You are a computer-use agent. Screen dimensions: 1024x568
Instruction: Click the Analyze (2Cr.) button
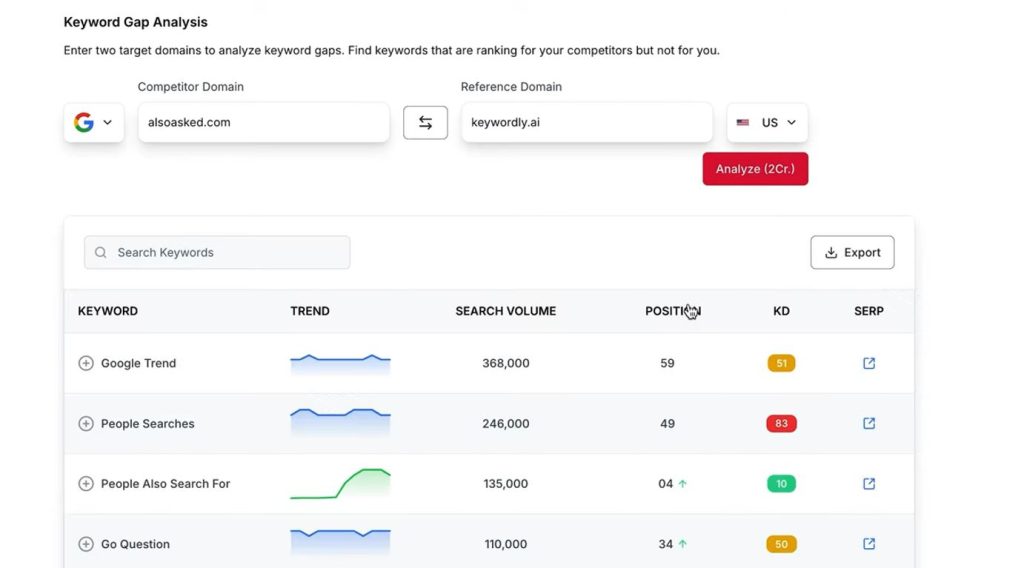[x=755, y=169]
